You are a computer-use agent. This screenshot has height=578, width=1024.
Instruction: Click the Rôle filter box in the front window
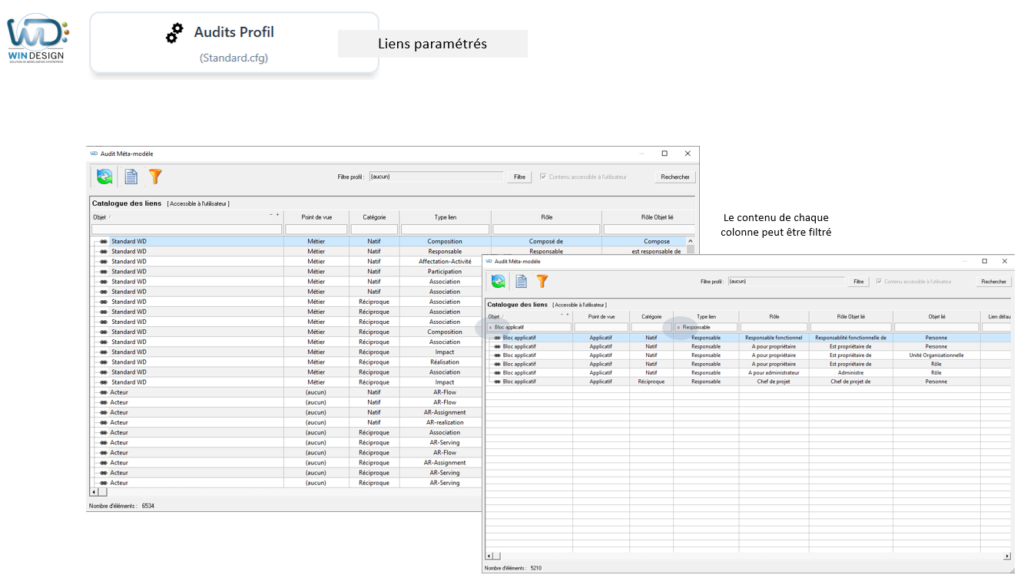tap(774, 327)
